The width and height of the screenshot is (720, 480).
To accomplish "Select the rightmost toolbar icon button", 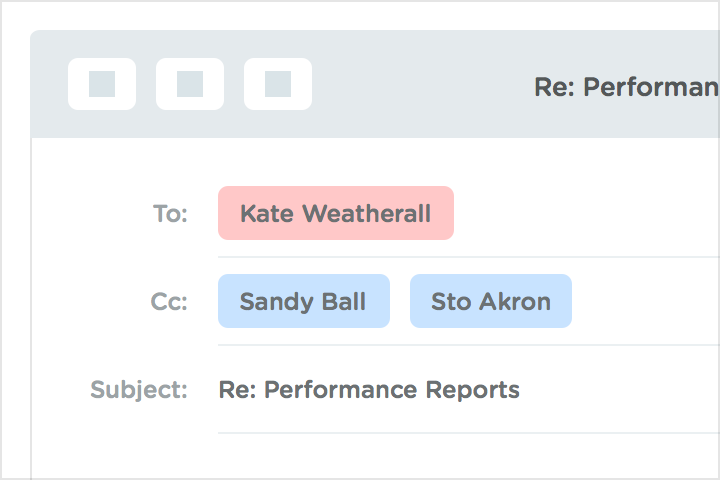I will click(x=278, y=84).
